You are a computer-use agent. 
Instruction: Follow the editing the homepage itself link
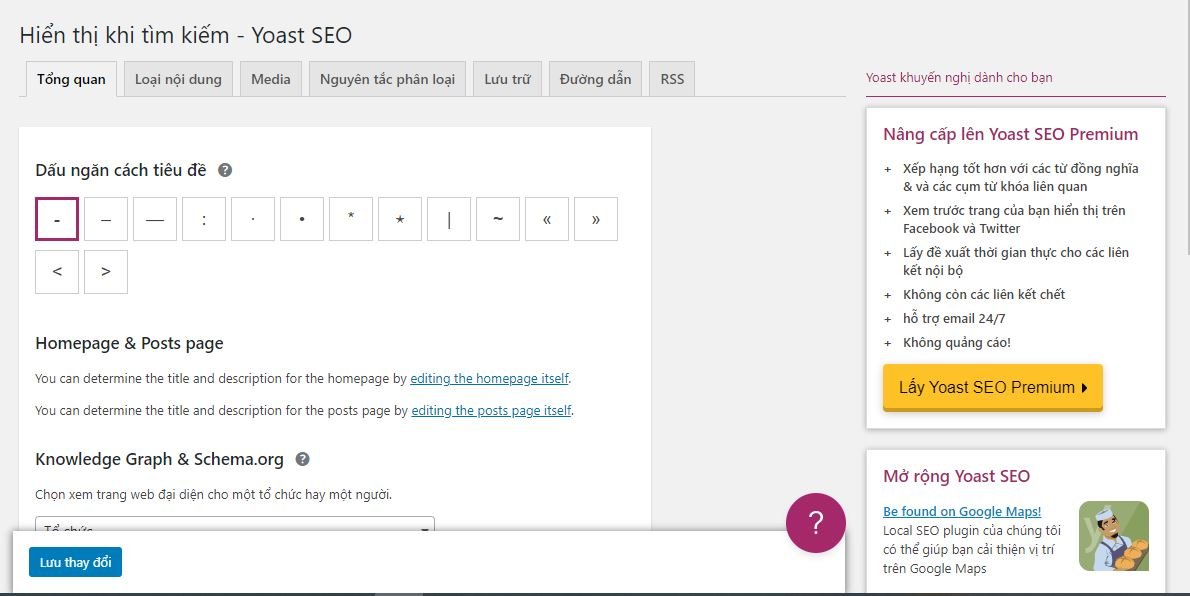click(x=490, y=378)
